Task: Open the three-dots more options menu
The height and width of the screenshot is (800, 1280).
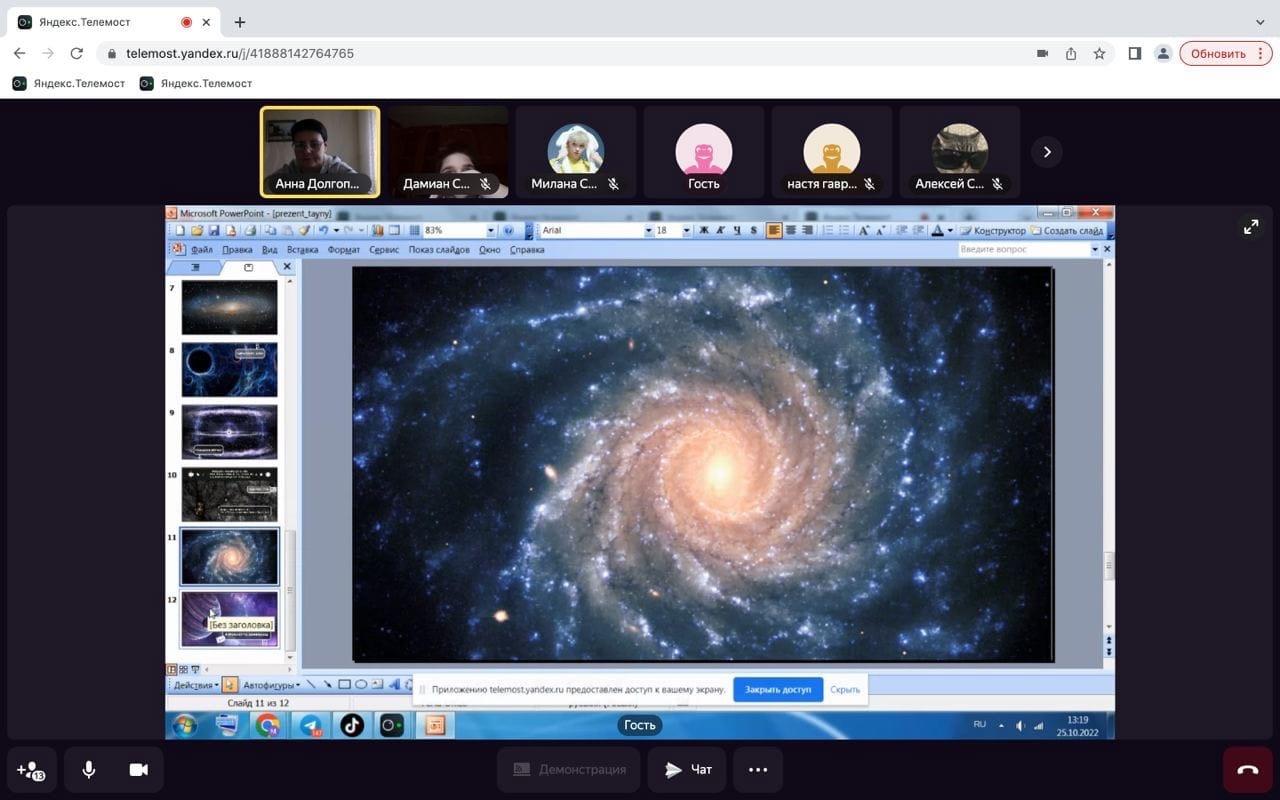Action: click(758, 769)
